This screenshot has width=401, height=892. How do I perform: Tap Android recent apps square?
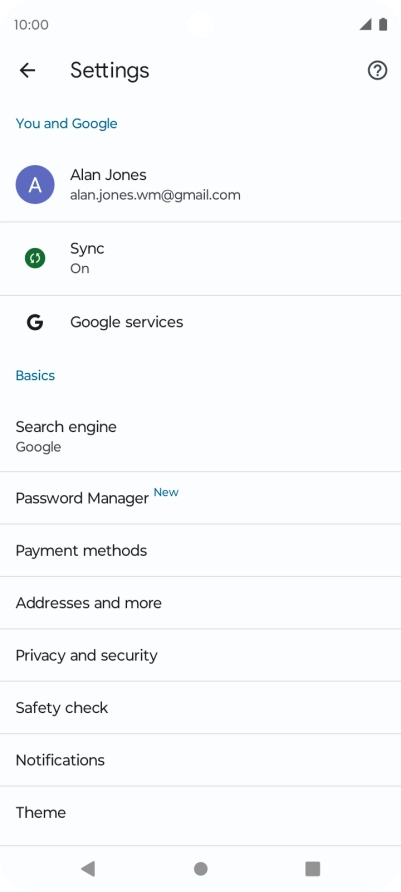pyautogui.click(x=312, y=869)
